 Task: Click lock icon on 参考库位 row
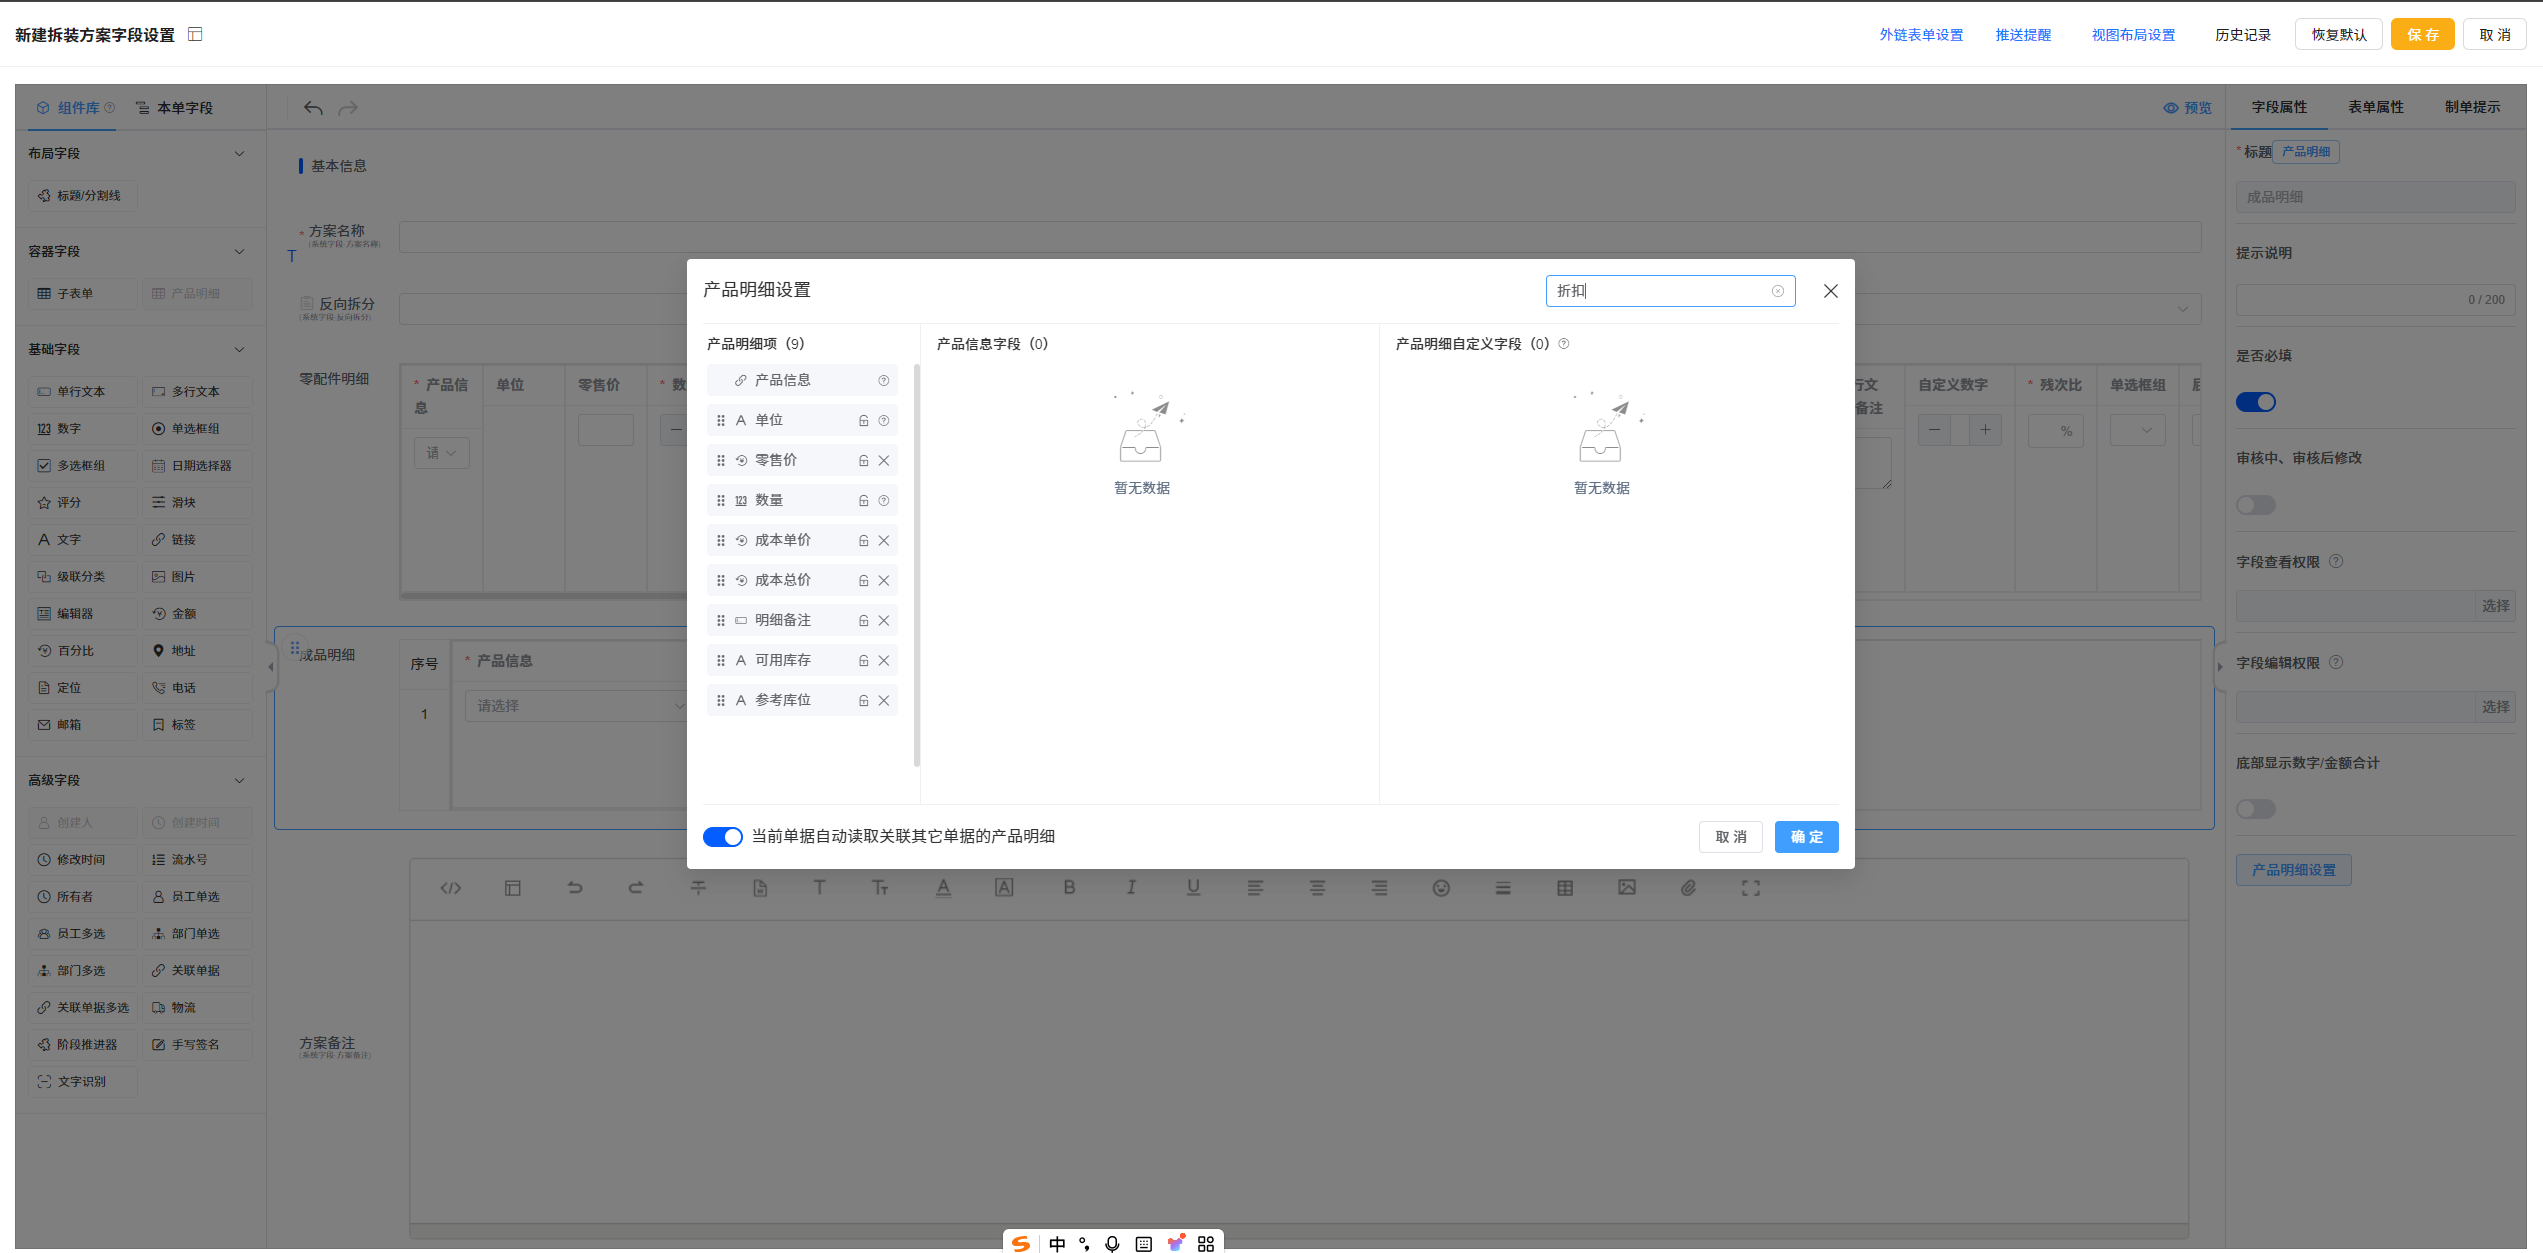(863, 701)
